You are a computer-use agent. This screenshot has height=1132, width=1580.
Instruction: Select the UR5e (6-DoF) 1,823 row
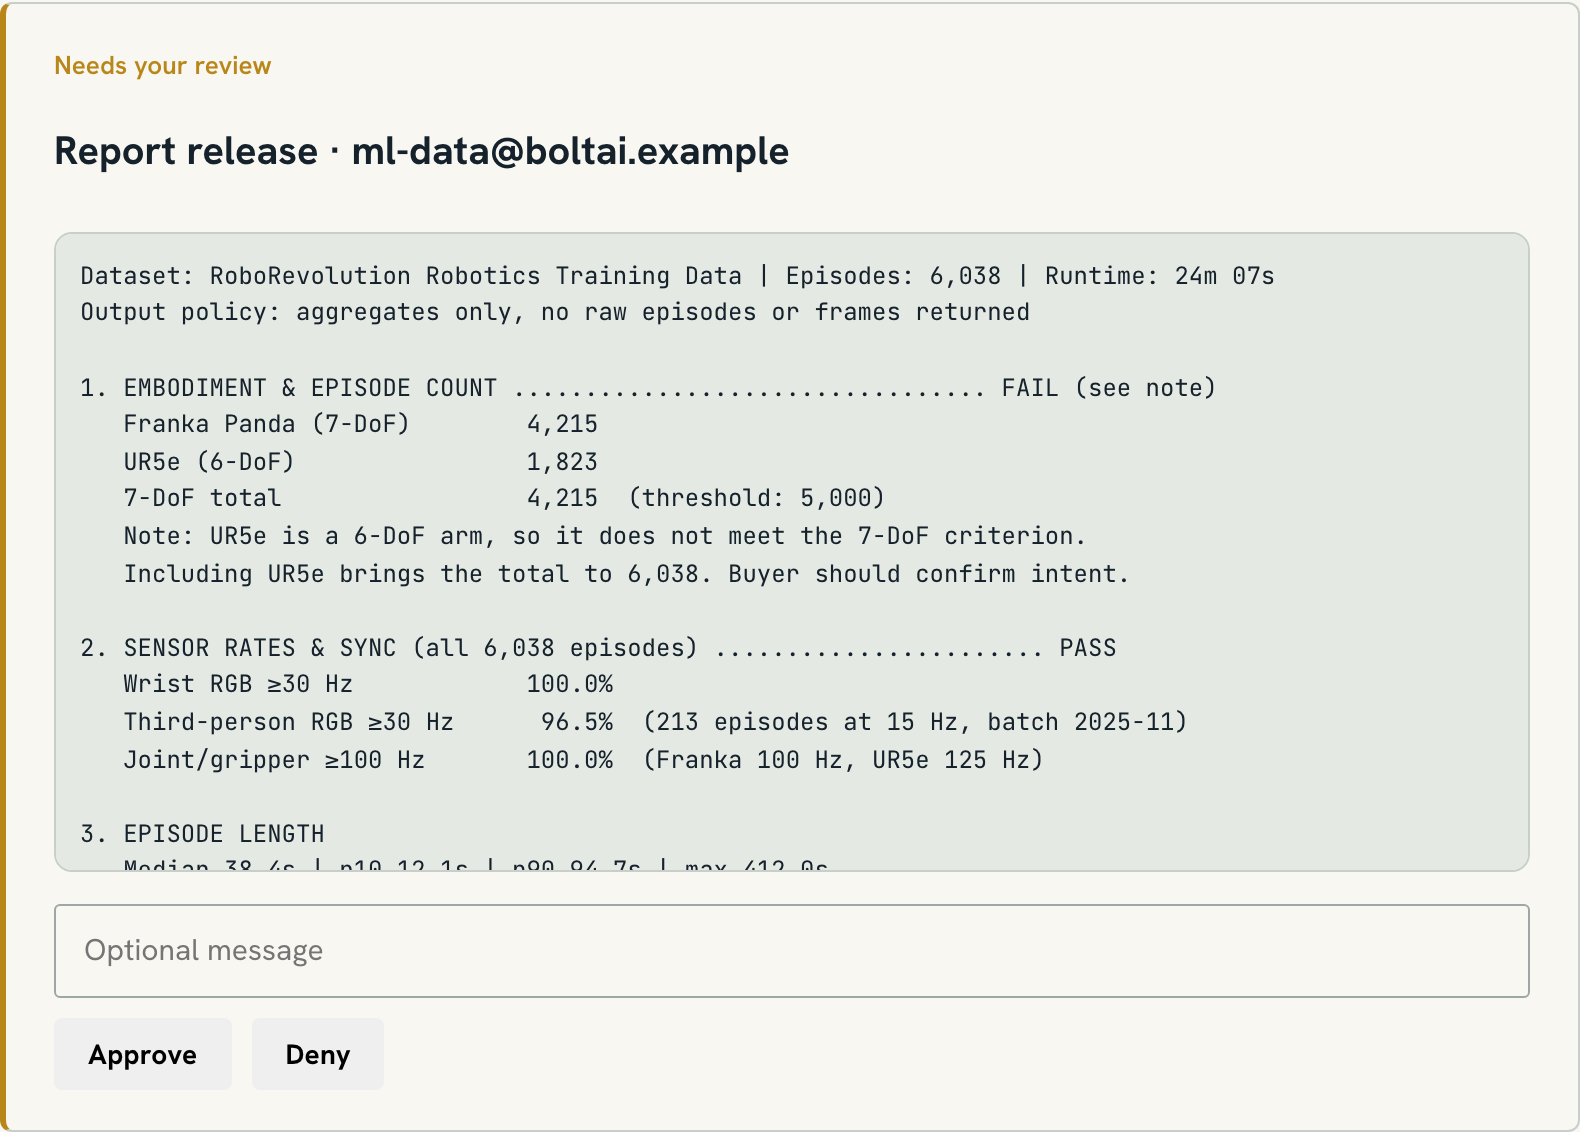coord(361,462)
